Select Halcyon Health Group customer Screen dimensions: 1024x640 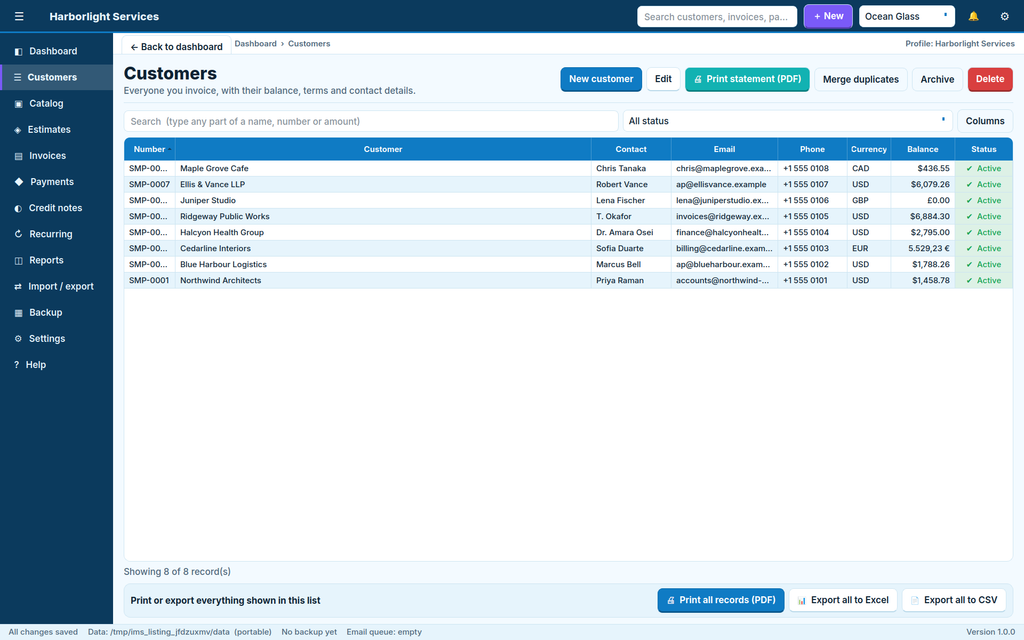click(222, 232)
